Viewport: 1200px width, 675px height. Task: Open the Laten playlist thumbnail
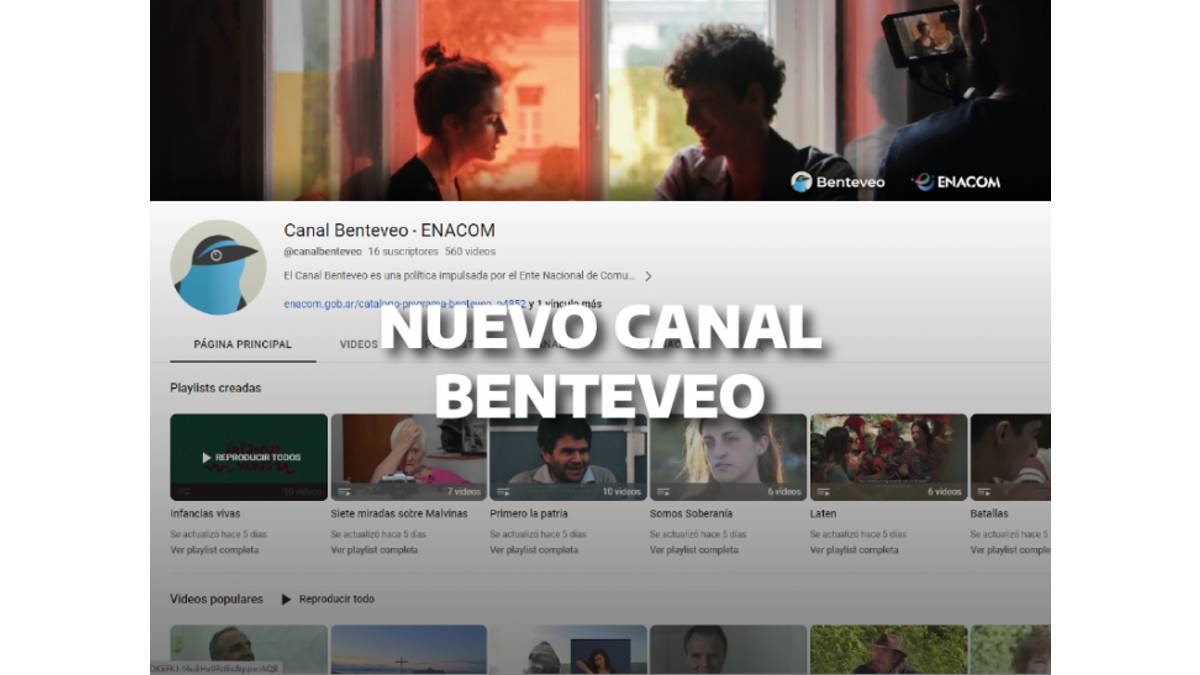pos(889,457)
